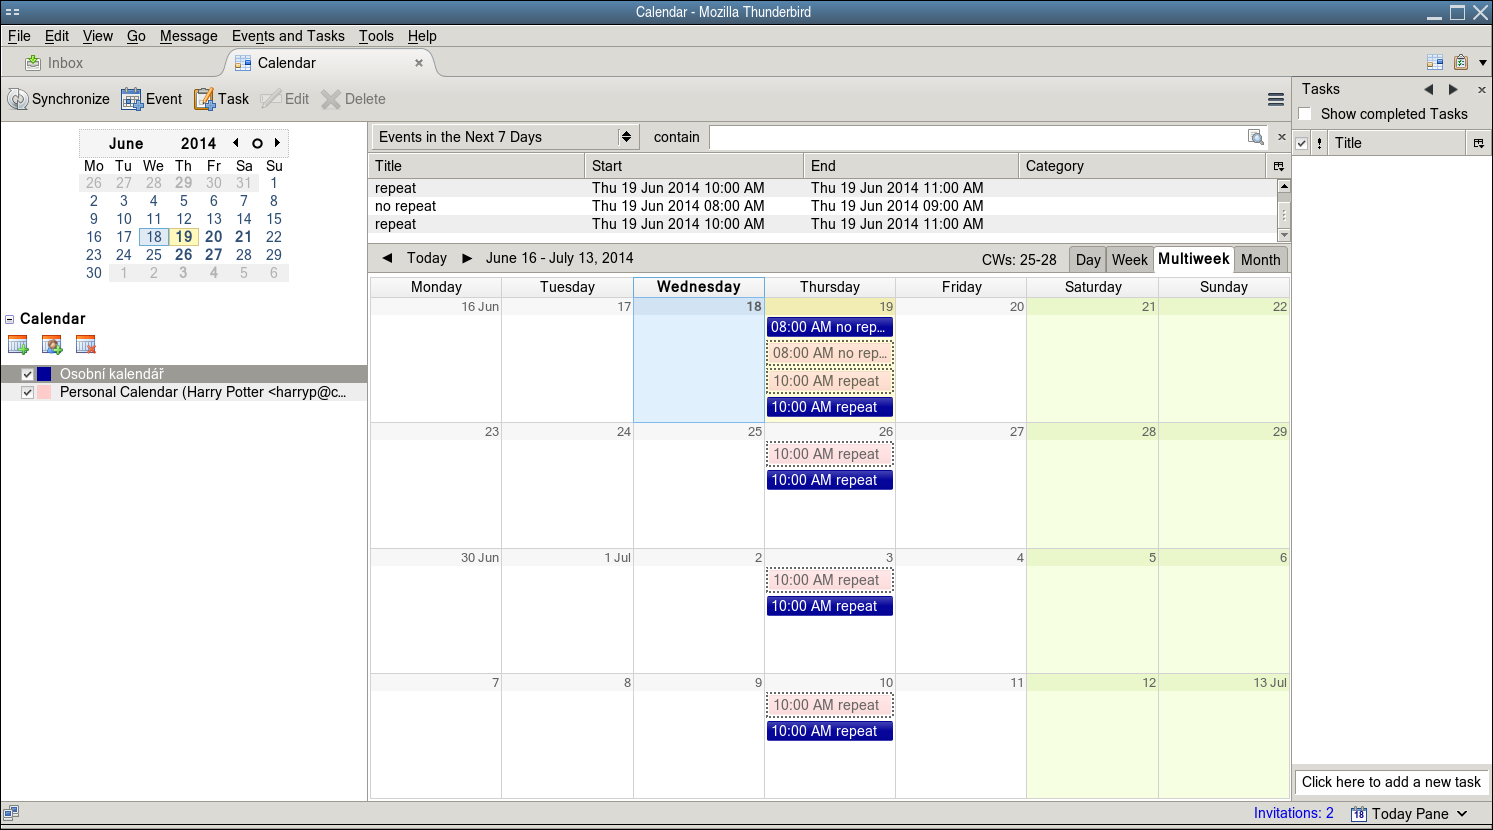Open the Events in the Next 7 Days dropdown
Image resolution: width=1493 pixels, height=830 pixels.
[505, 137]
